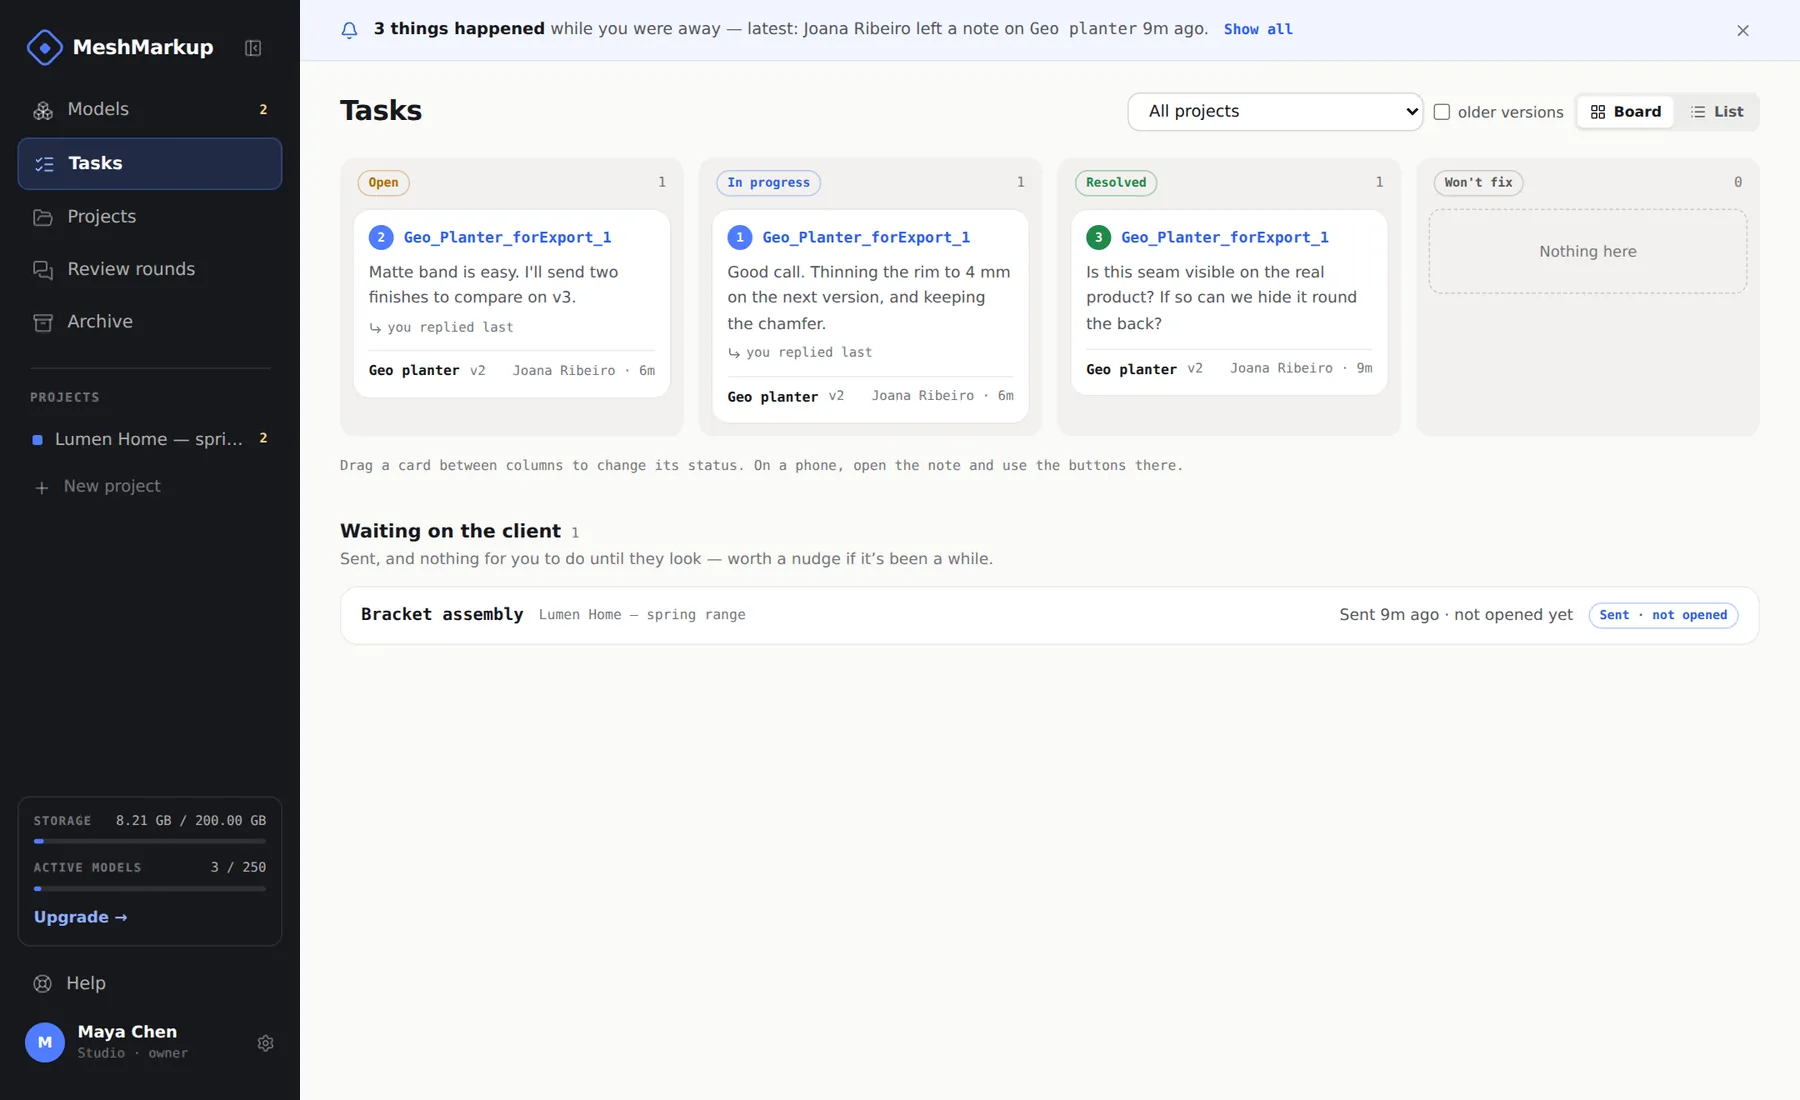Click the Tasks checklist icon
This screenshot has width=1800, height=1100.
pyautogui.click(x=44, y=164)
